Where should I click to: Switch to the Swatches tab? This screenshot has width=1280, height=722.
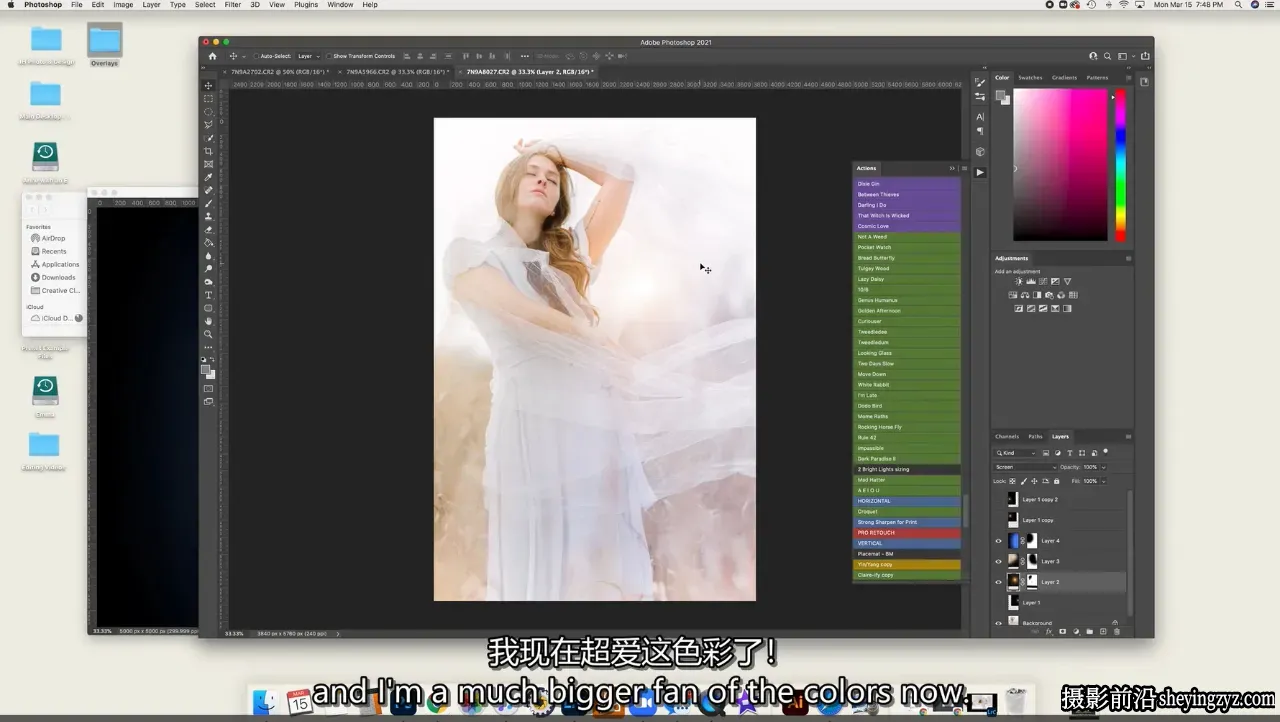click(1030, 77)
